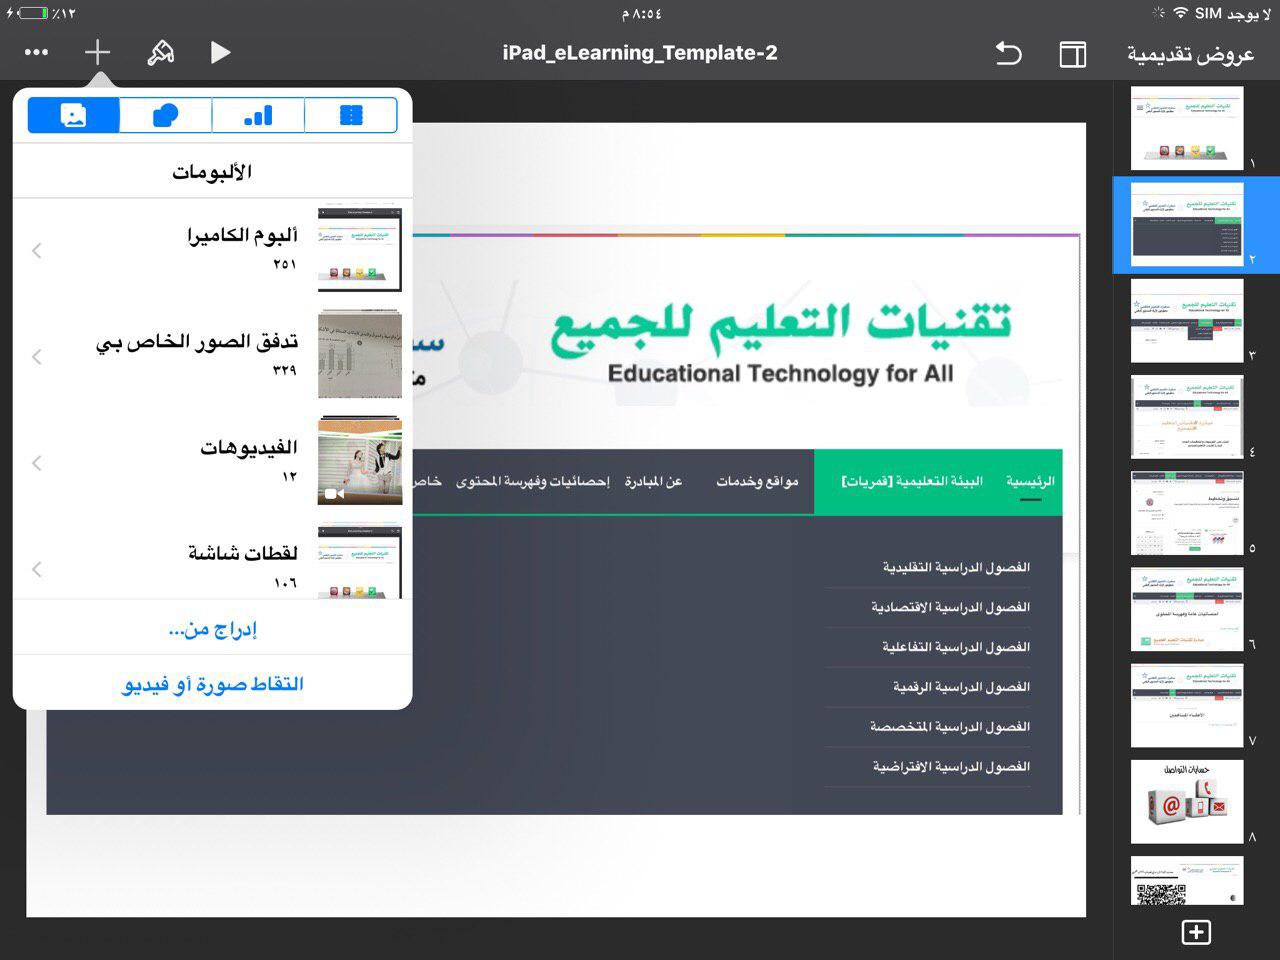Open the three-dots more menu

[x=36, y=52]
